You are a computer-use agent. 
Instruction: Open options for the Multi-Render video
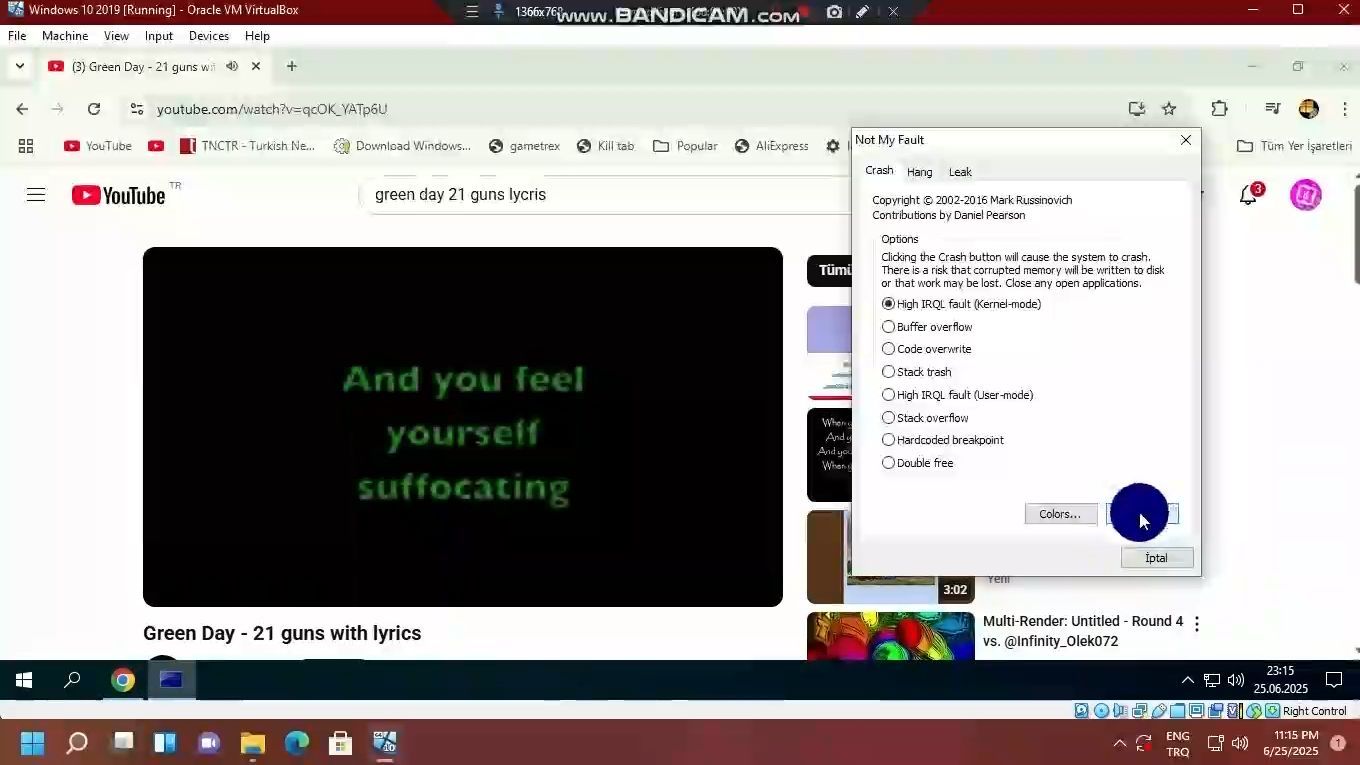pyautogui.click(x=1196, y=623)
